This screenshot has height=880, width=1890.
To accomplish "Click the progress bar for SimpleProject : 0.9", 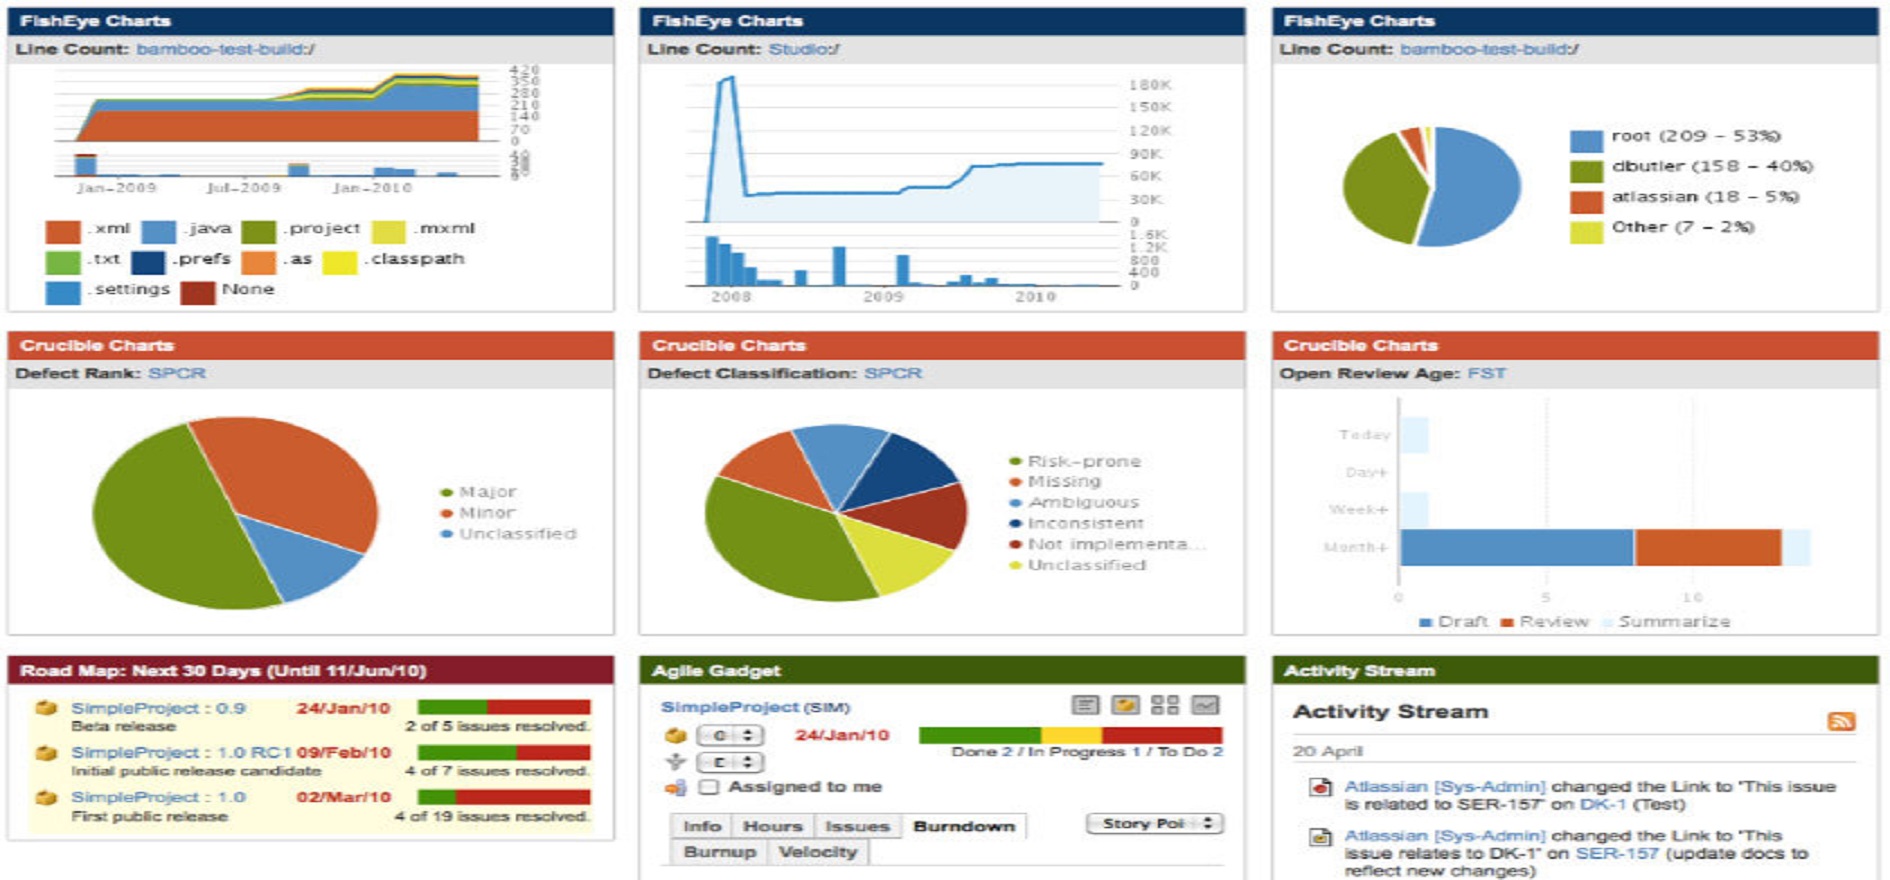I will click(x=504, y=707).
